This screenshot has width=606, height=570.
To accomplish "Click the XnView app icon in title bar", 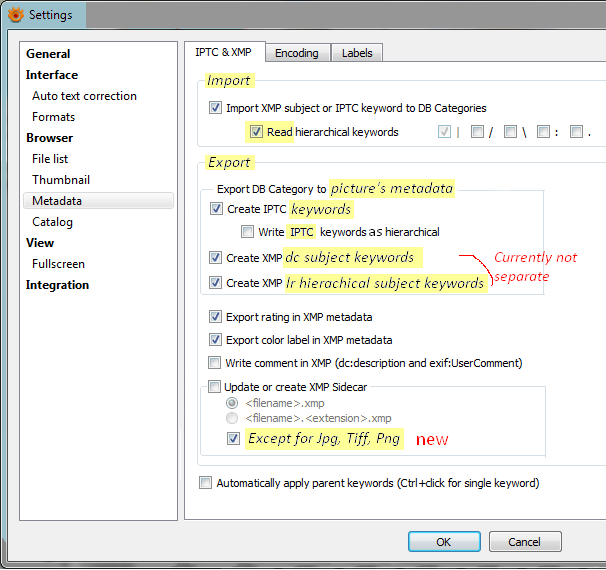I will pyautogui.click(x=15, y=15).
